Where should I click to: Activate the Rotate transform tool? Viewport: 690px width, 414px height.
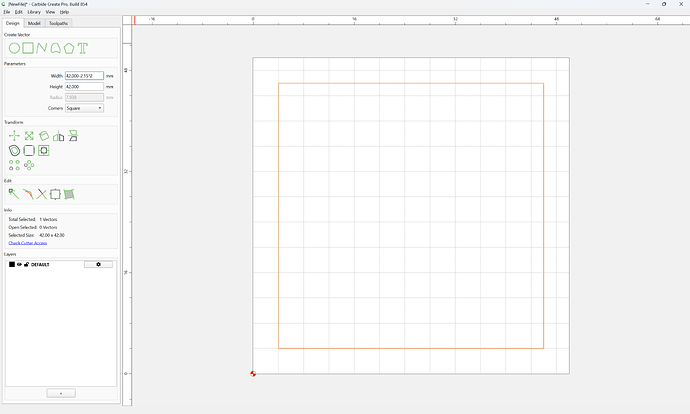(44, 136)
